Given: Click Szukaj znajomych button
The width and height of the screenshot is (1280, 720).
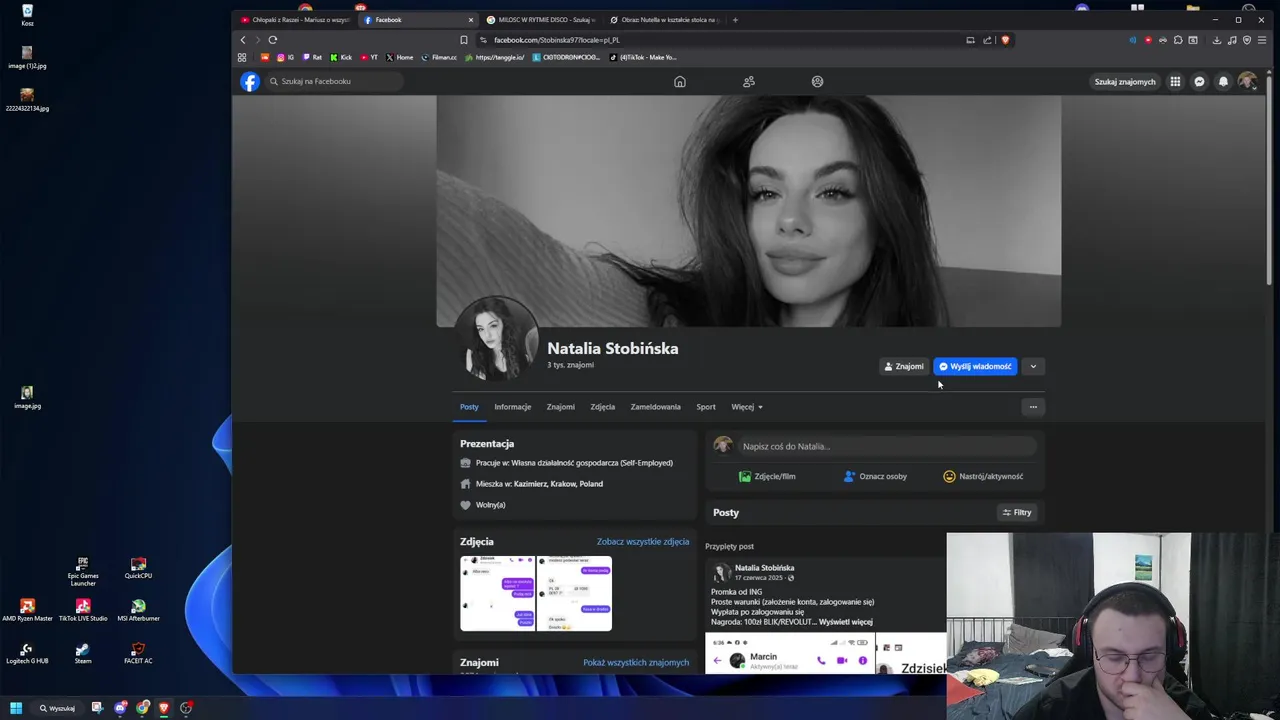Looking at the screenshot, I should point(1125,82).
